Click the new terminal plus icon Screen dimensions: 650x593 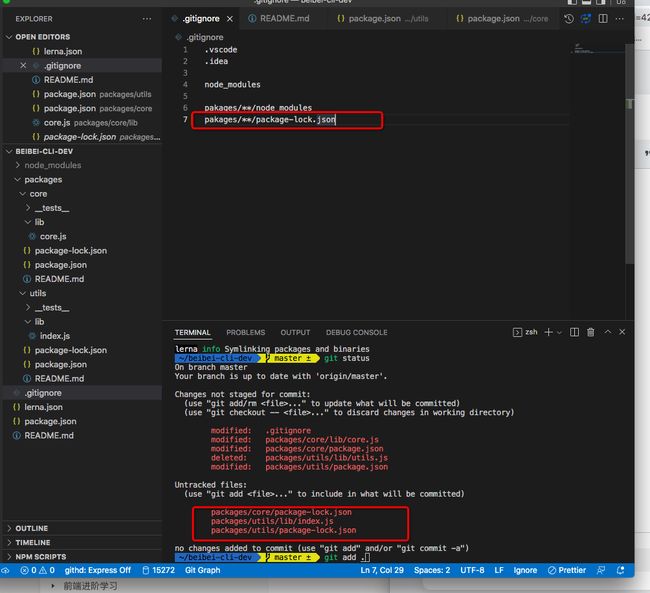548,332
